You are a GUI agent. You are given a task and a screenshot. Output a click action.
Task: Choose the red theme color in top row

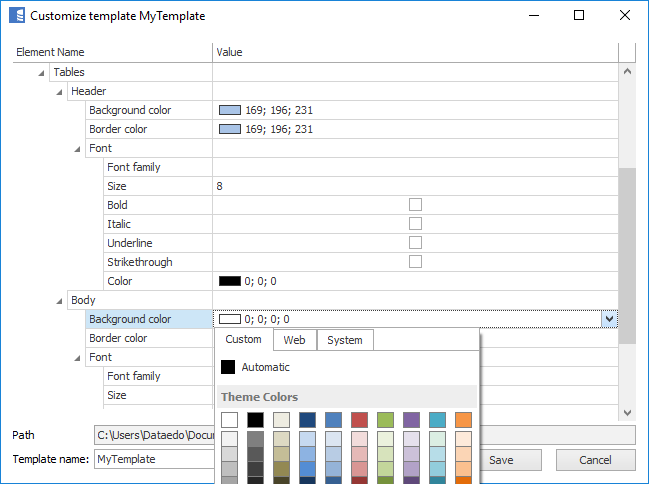click(359, 420)
